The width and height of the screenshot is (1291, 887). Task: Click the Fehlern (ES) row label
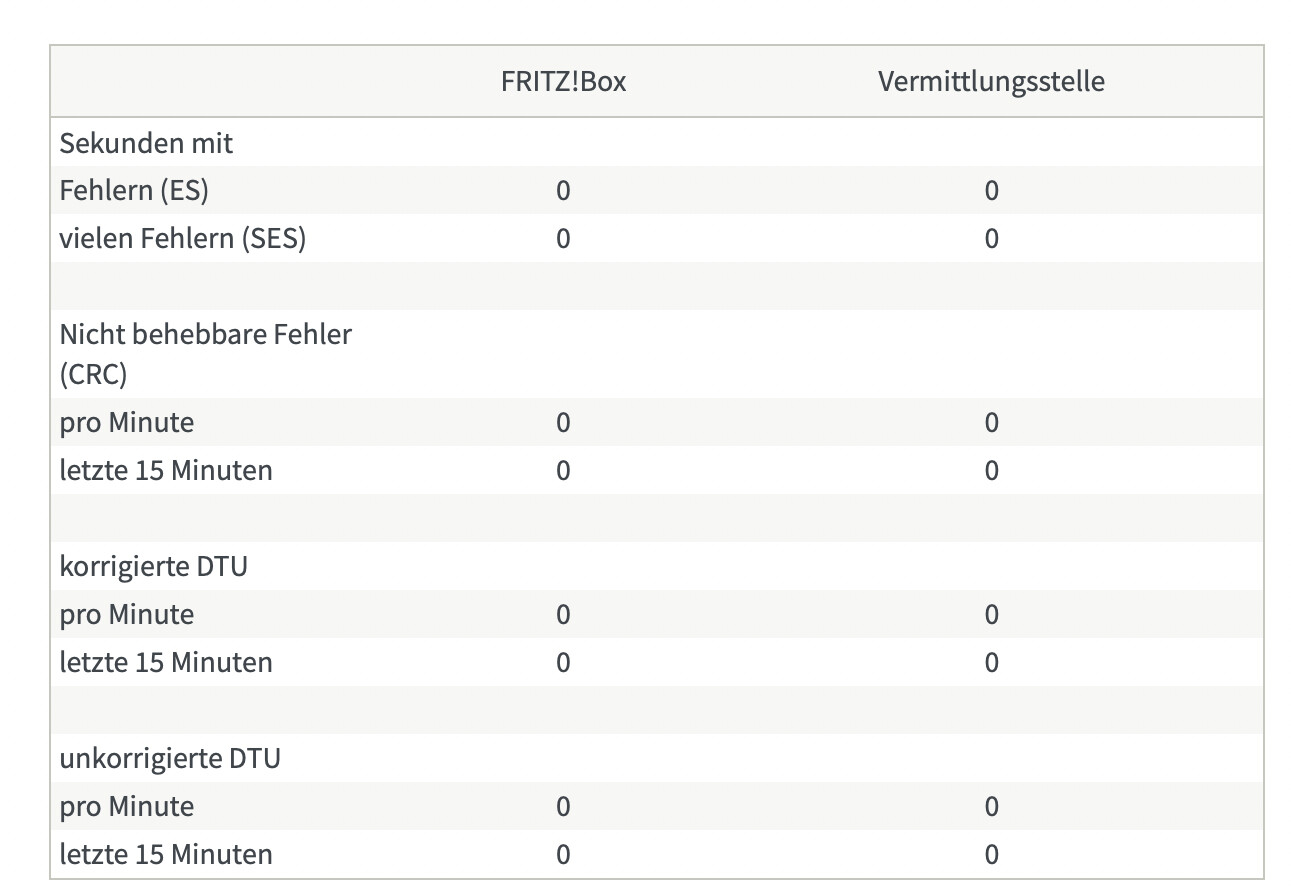pyautogui.click(x=134, y=190)
